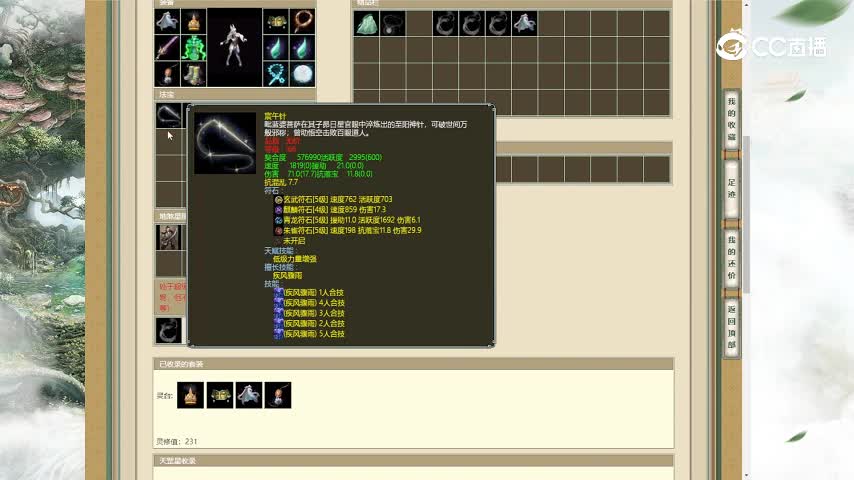This screenshot has width=854, height=480.
Task: Click the 青龙符石[5级] rune row
Action: [x=347, y=220]
